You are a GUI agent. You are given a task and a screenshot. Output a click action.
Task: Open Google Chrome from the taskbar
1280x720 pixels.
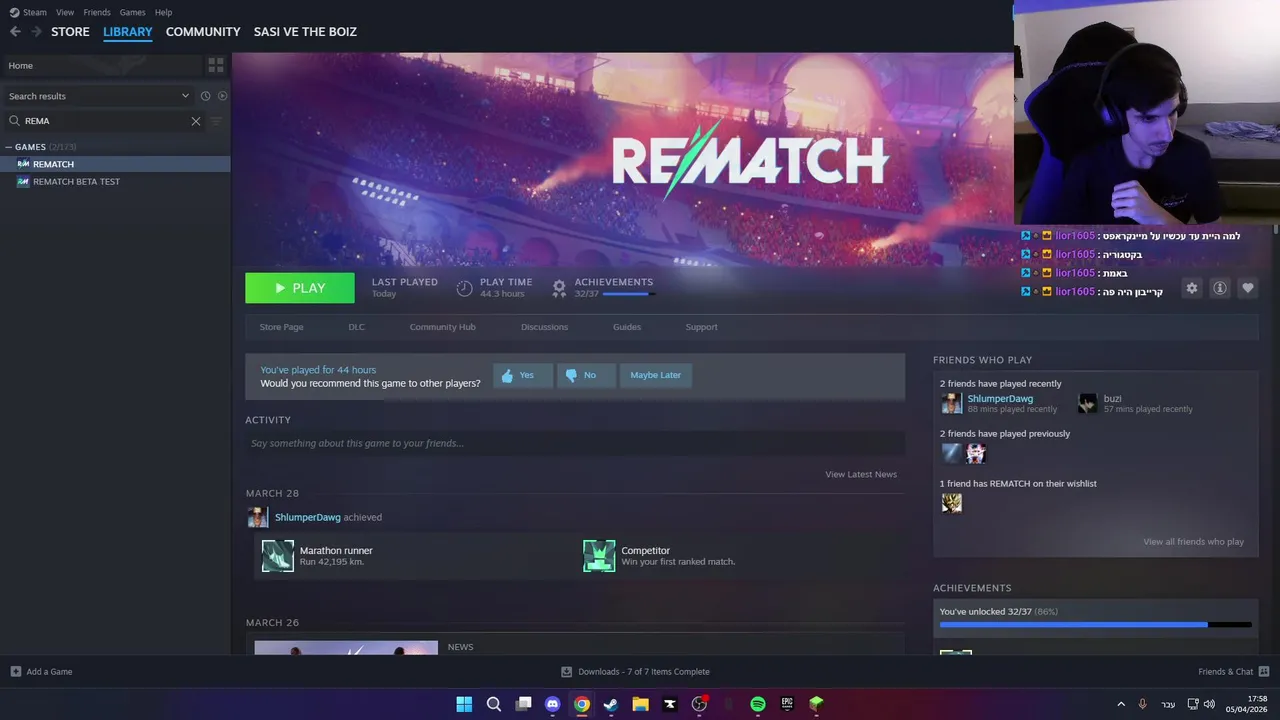pyautogui.click(x=582, y=704)
